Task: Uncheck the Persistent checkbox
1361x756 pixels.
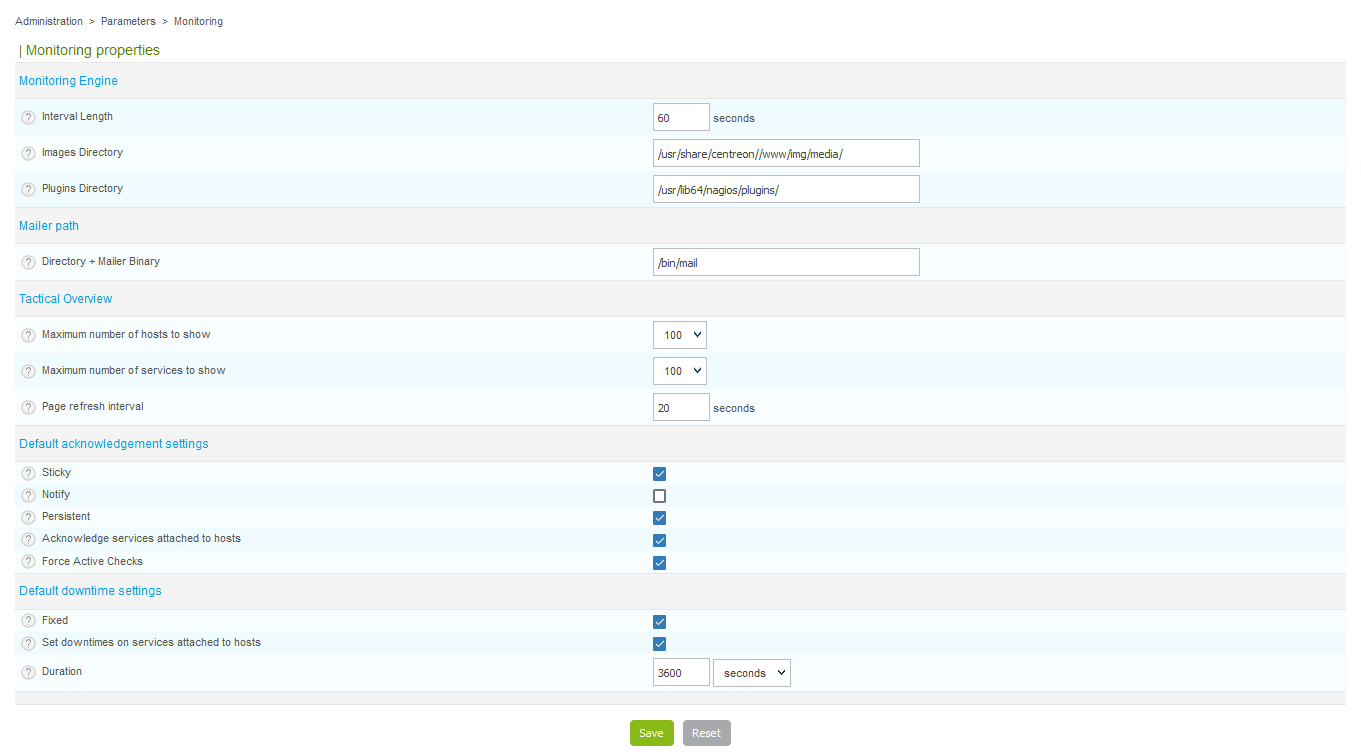Action: (x=659, y=518)
